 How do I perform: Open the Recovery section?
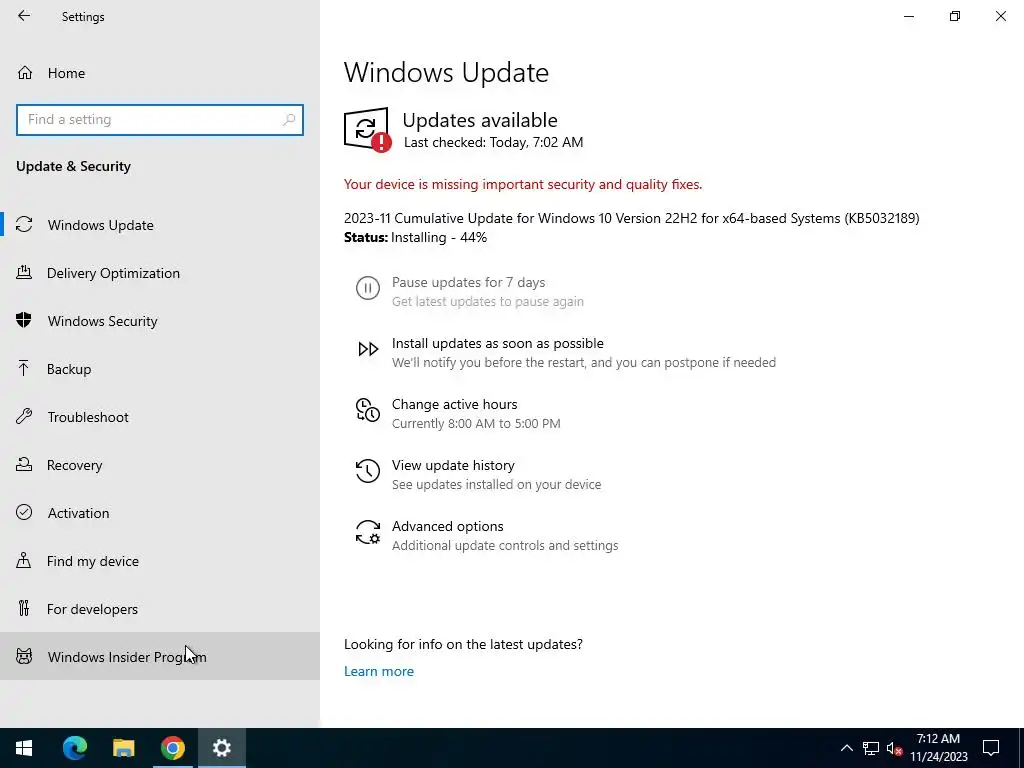click(x=159, y=465)
